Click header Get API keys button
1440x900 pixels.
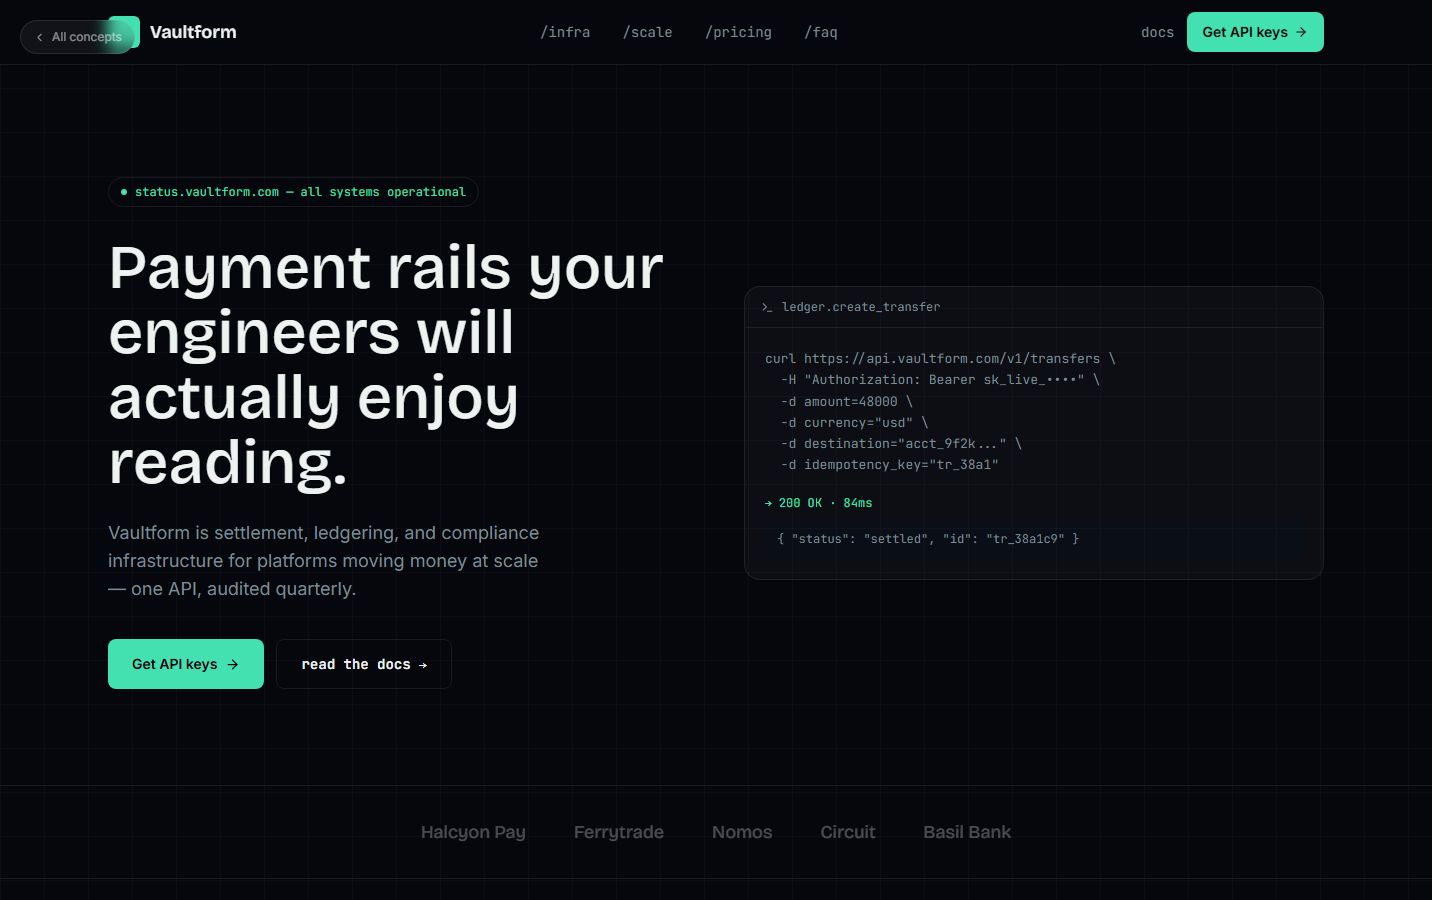click(x=1255, y=32)
